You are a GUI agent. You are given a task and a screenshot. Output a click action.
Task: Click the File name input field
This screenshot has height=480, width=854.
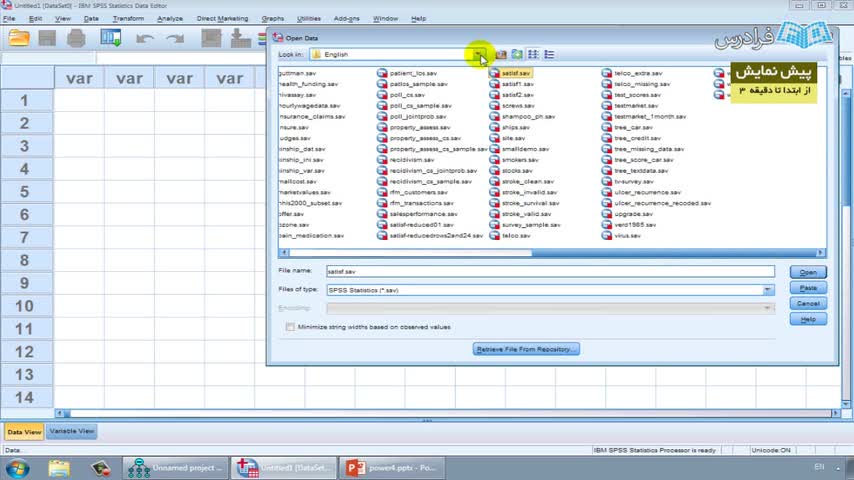[x=550, y=271]
